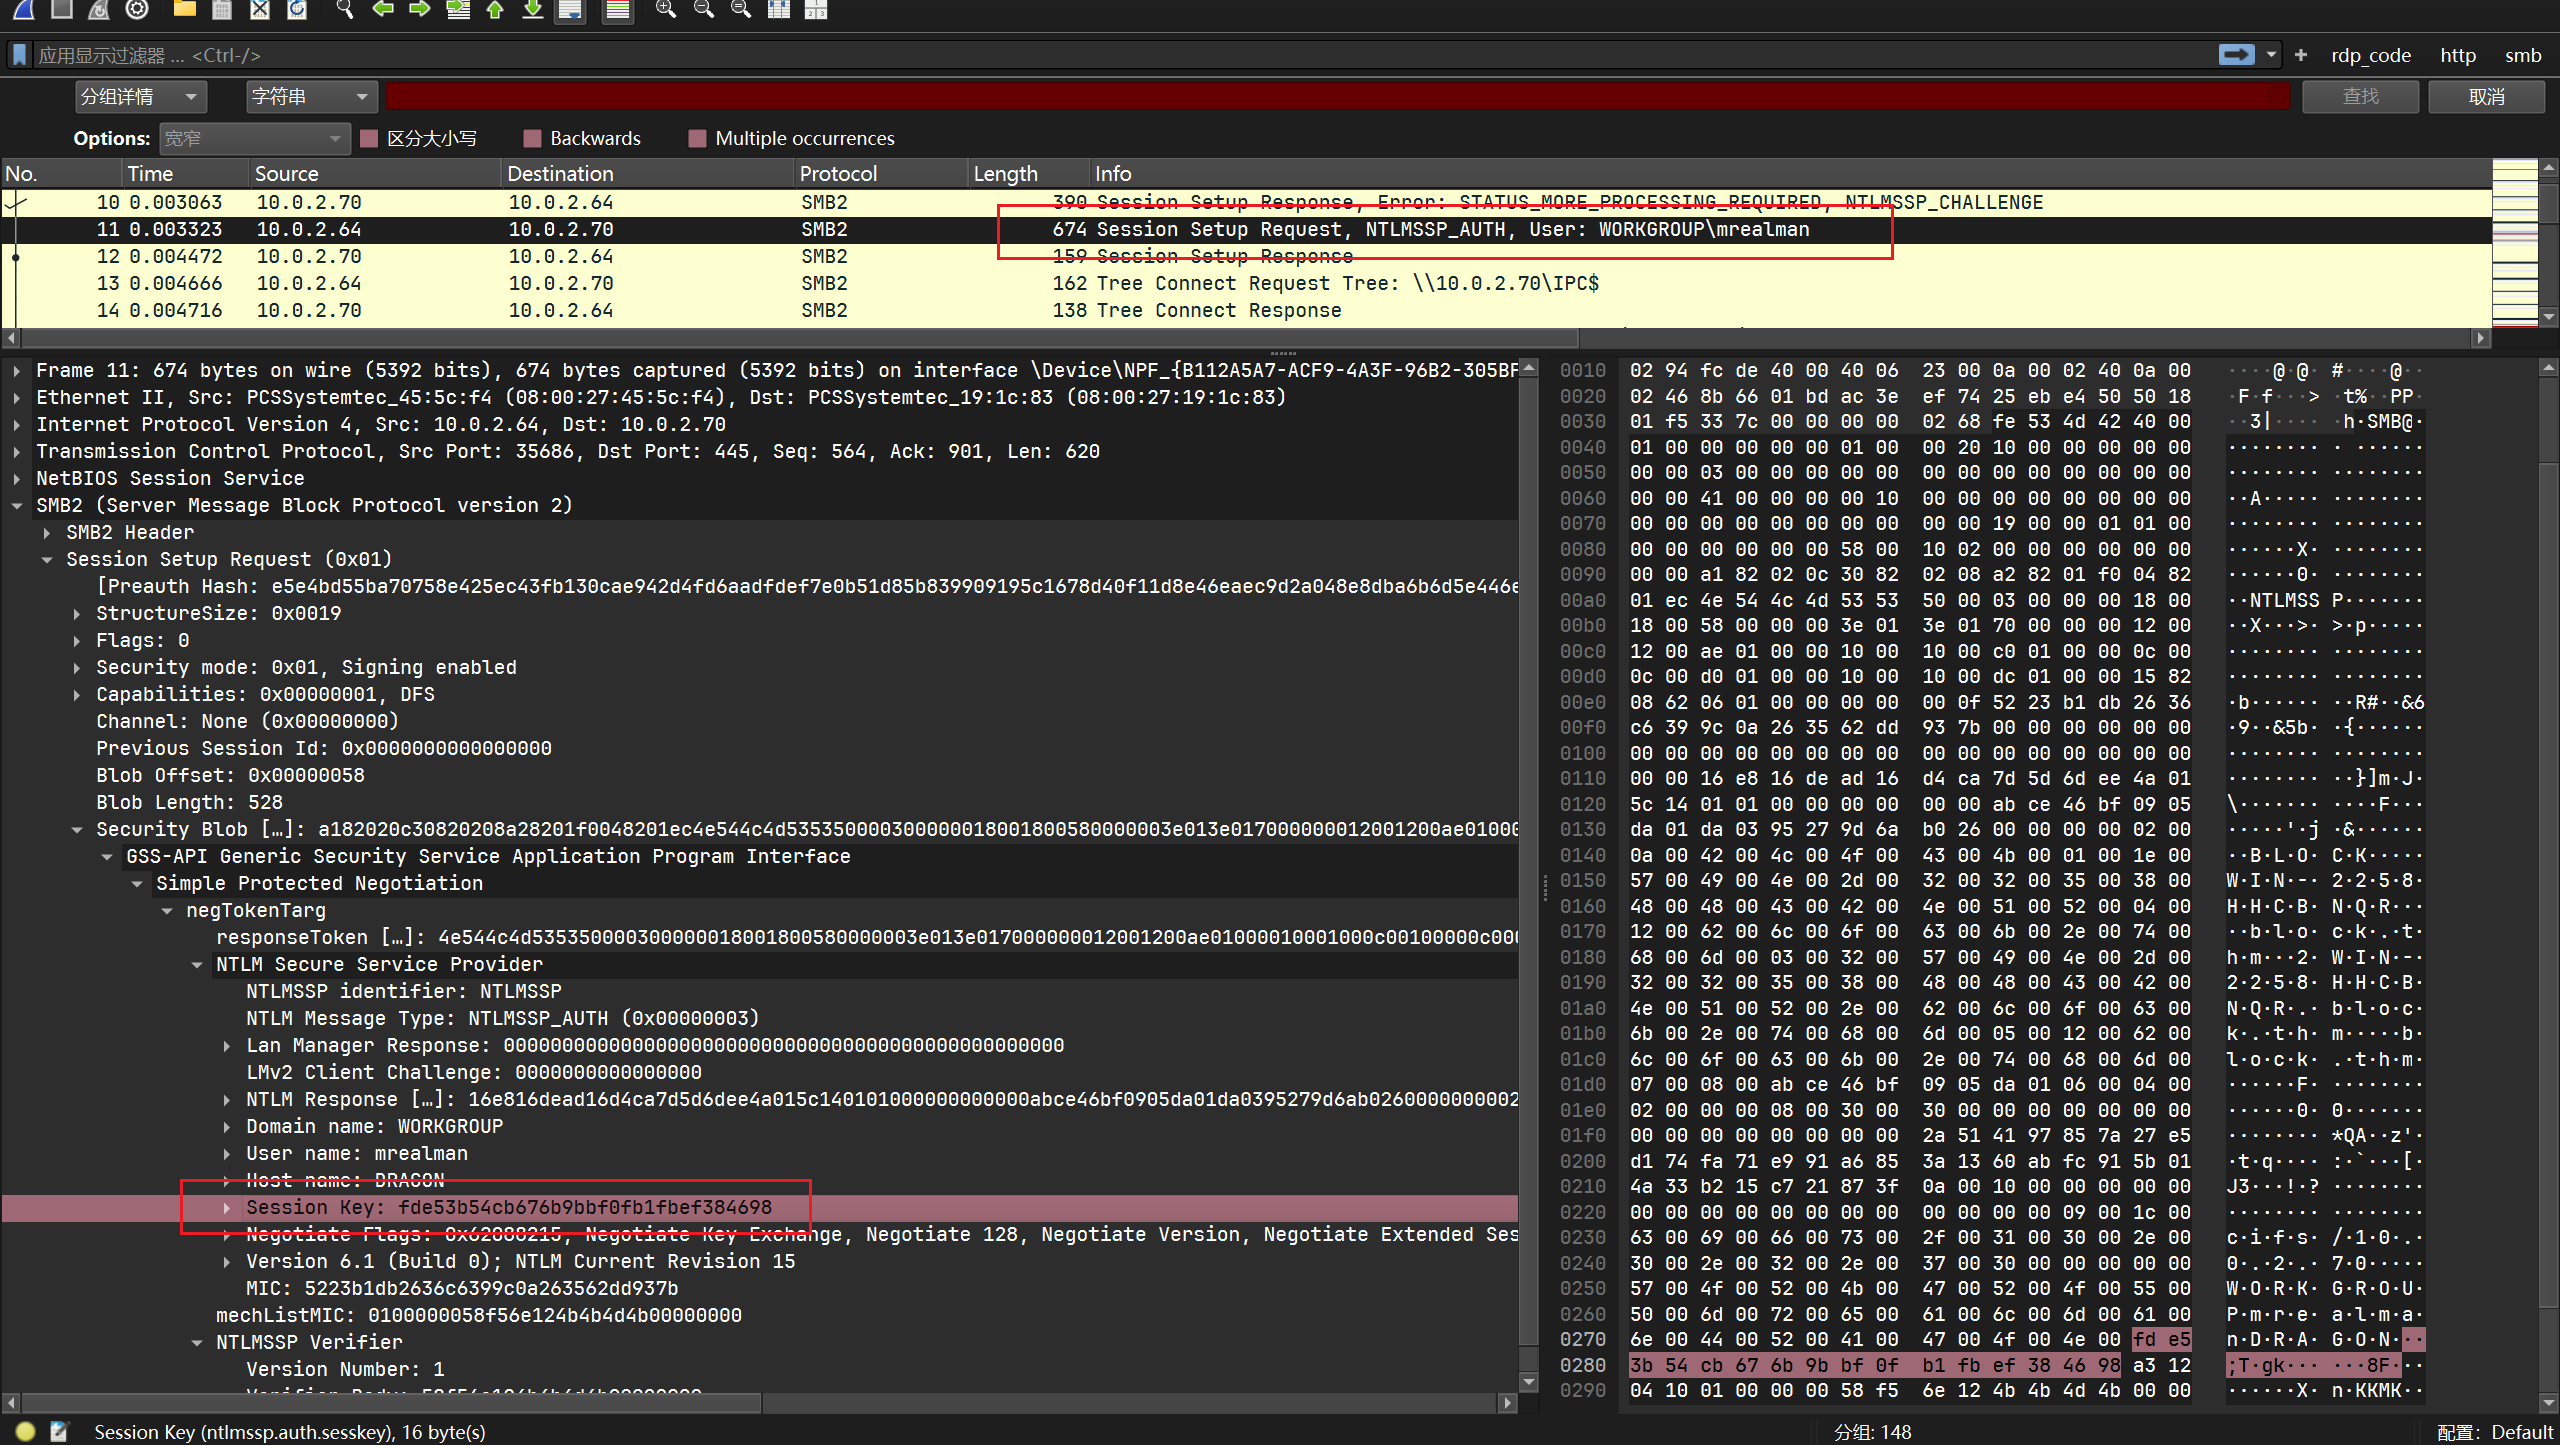
Task: Click the find packet magnifier icon
Action: (x=344, y=9)
